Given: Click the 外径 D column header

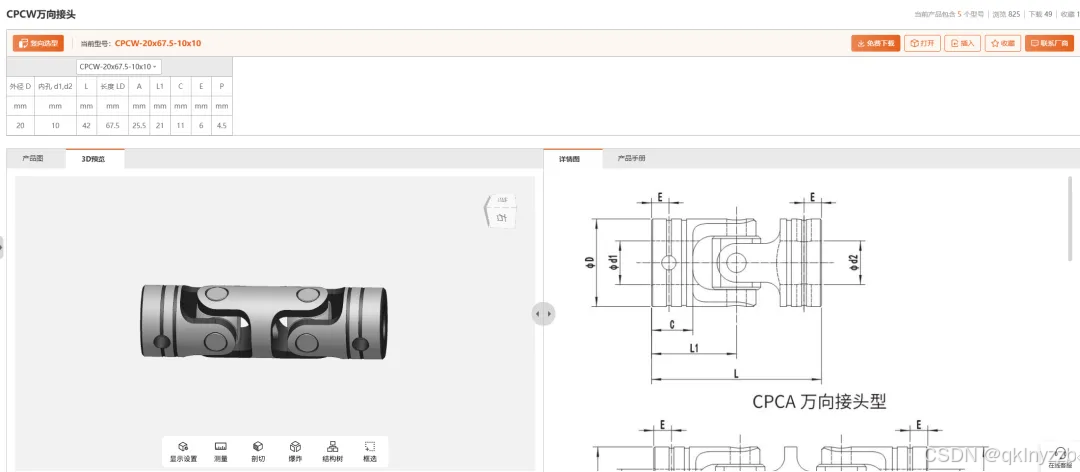Looking at the screenshot, I should (x=20, y=86).
